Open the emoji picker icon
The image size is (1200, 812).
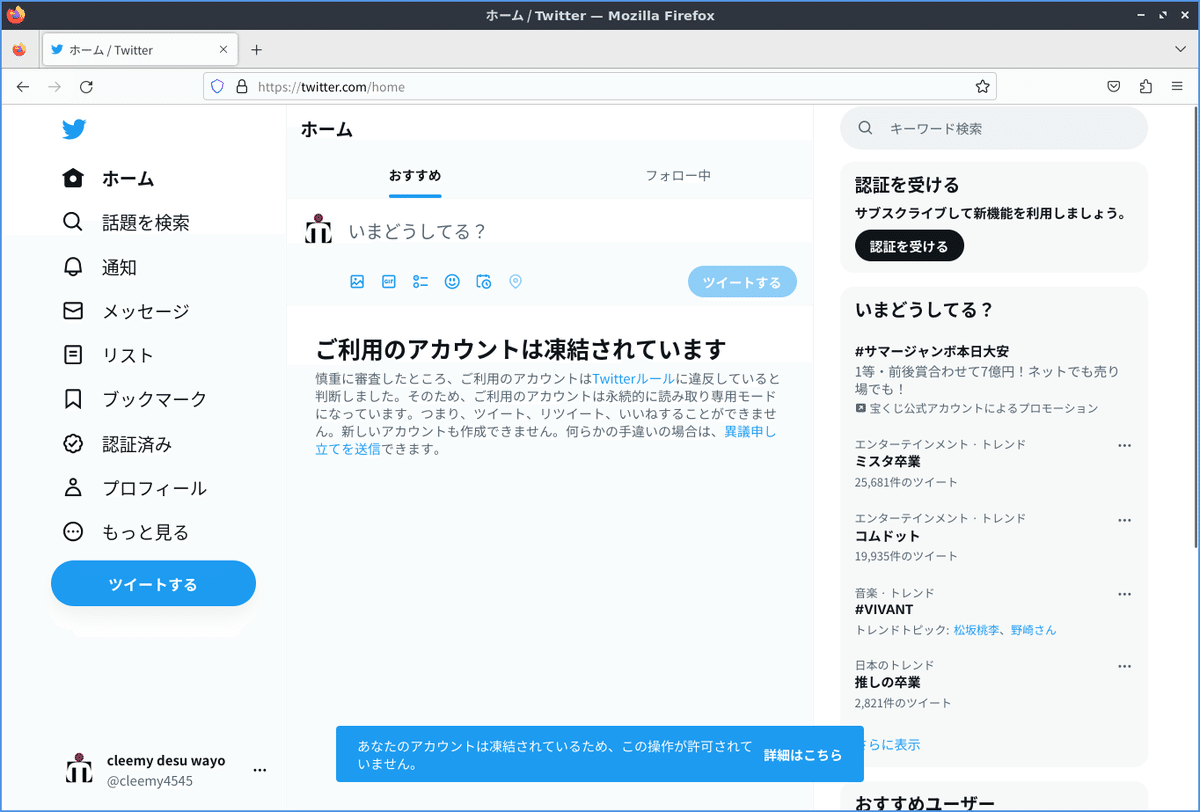click(452, 281)
